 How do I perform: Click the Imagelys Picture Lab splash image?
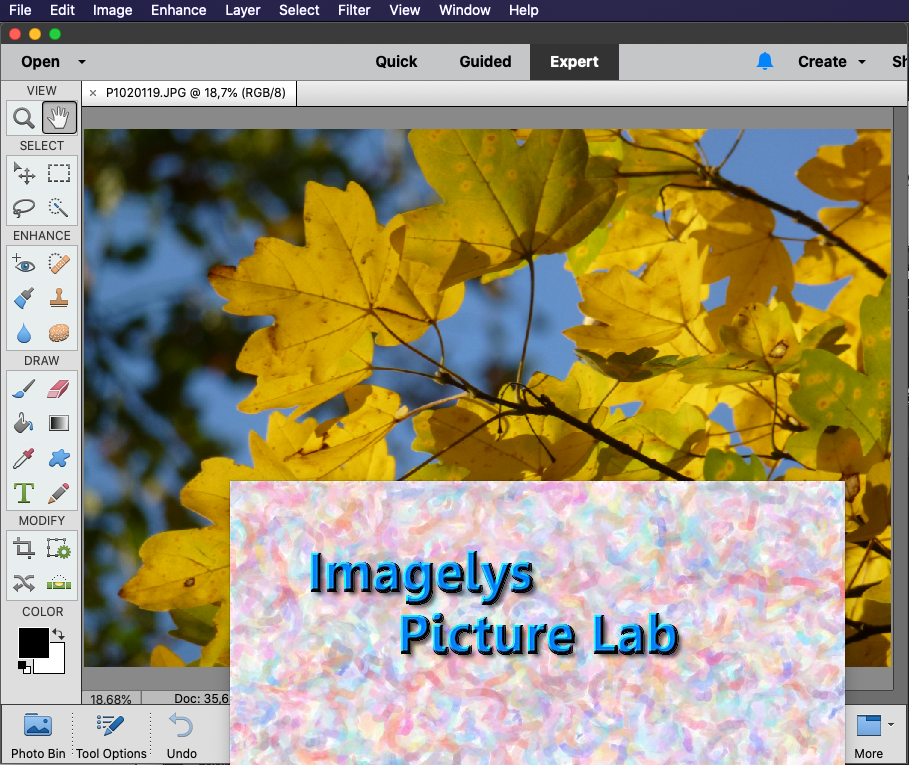click(537, 622)
